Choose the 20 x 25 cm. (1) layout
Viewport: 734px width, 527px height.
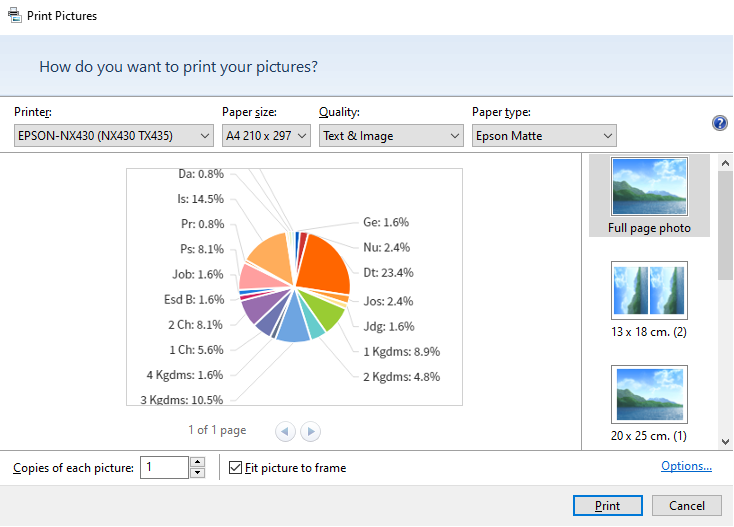pyautogui.click(x=649, y=403)
